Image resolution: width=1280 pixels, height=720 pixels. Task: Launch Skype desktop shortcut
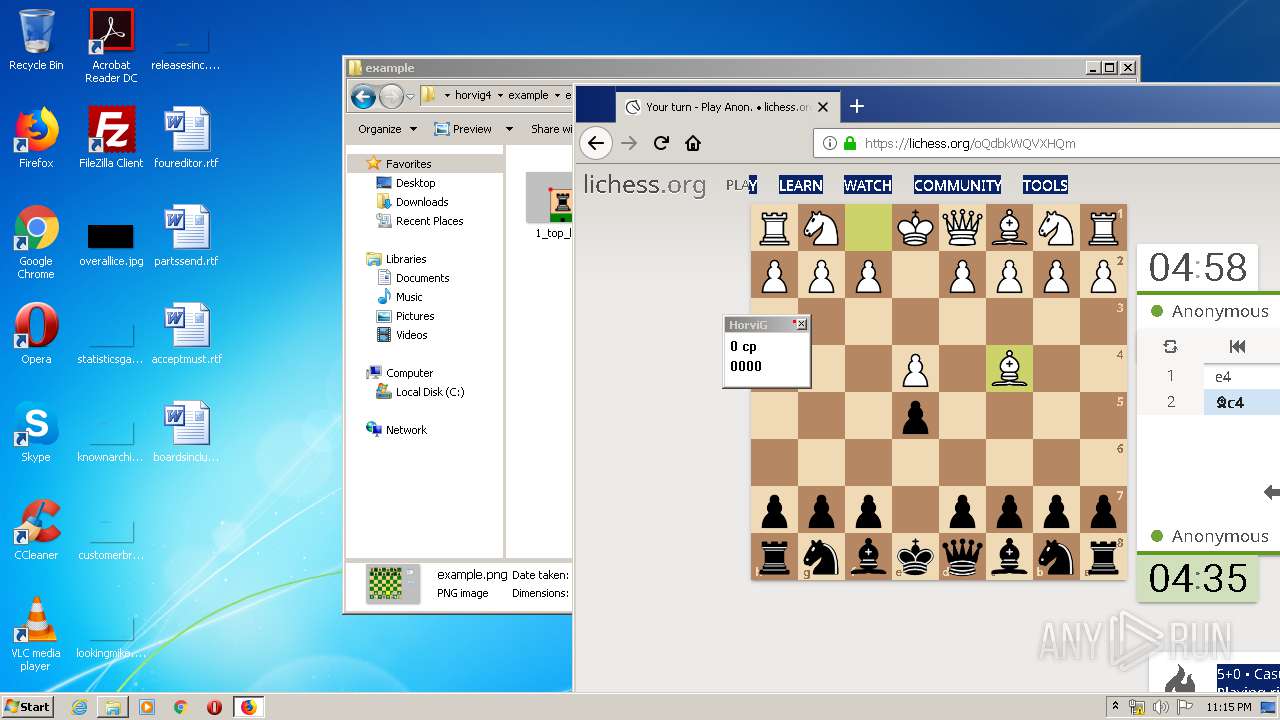[x=36, y=432]
